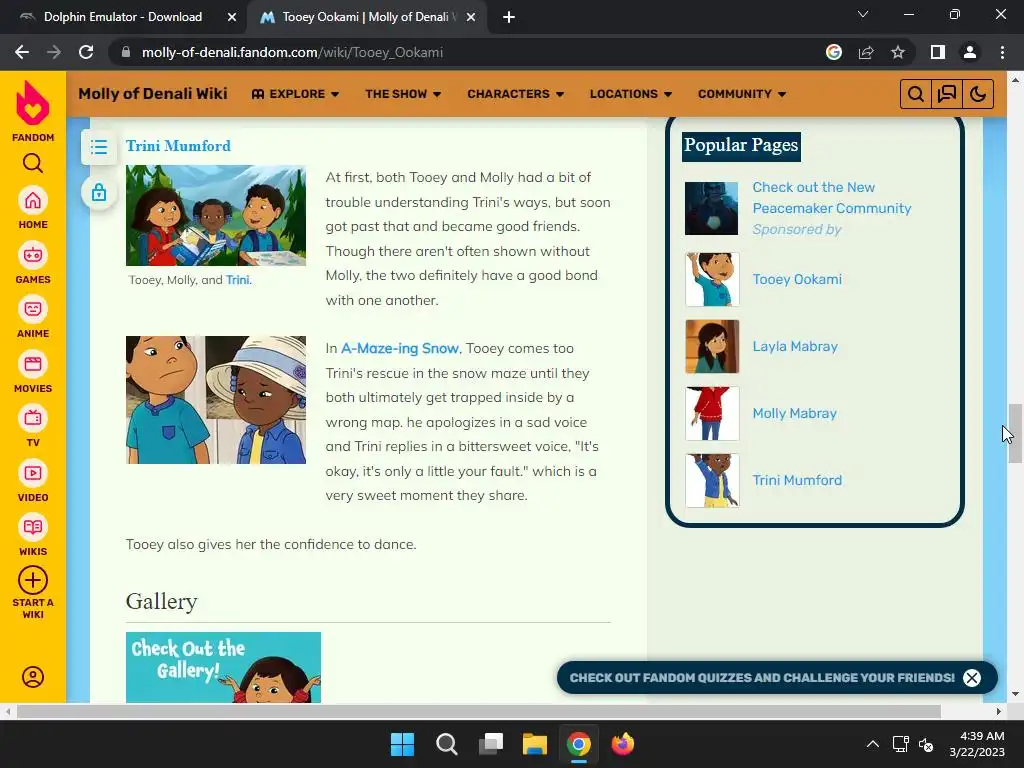The width and height of the screenshot is (1024, 768).
Task: Reload the page
Action: point(86,52)
